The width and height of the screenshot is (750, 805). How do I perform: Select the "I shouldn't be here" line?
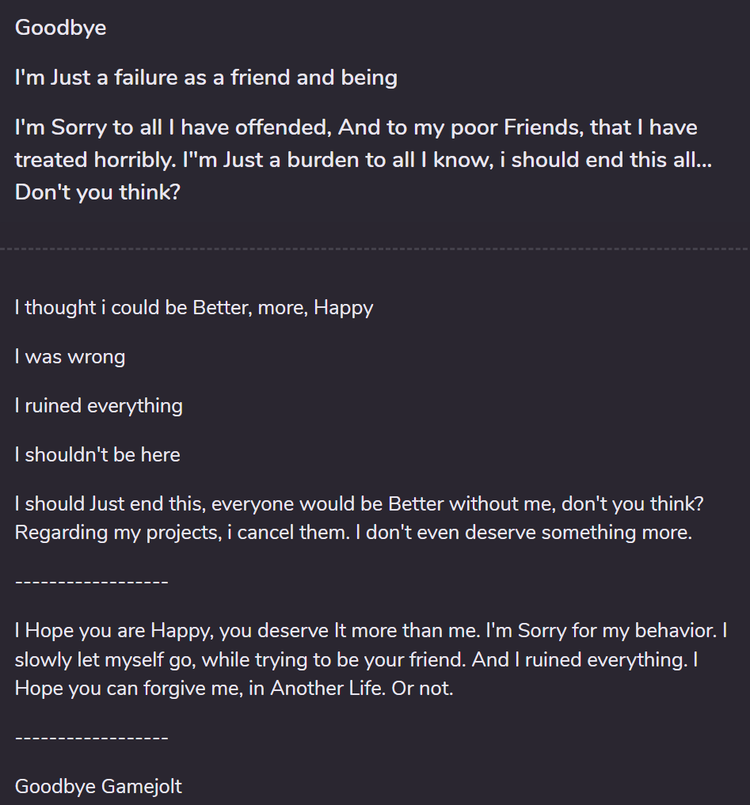pyautogui.click(x=98, y=455)
